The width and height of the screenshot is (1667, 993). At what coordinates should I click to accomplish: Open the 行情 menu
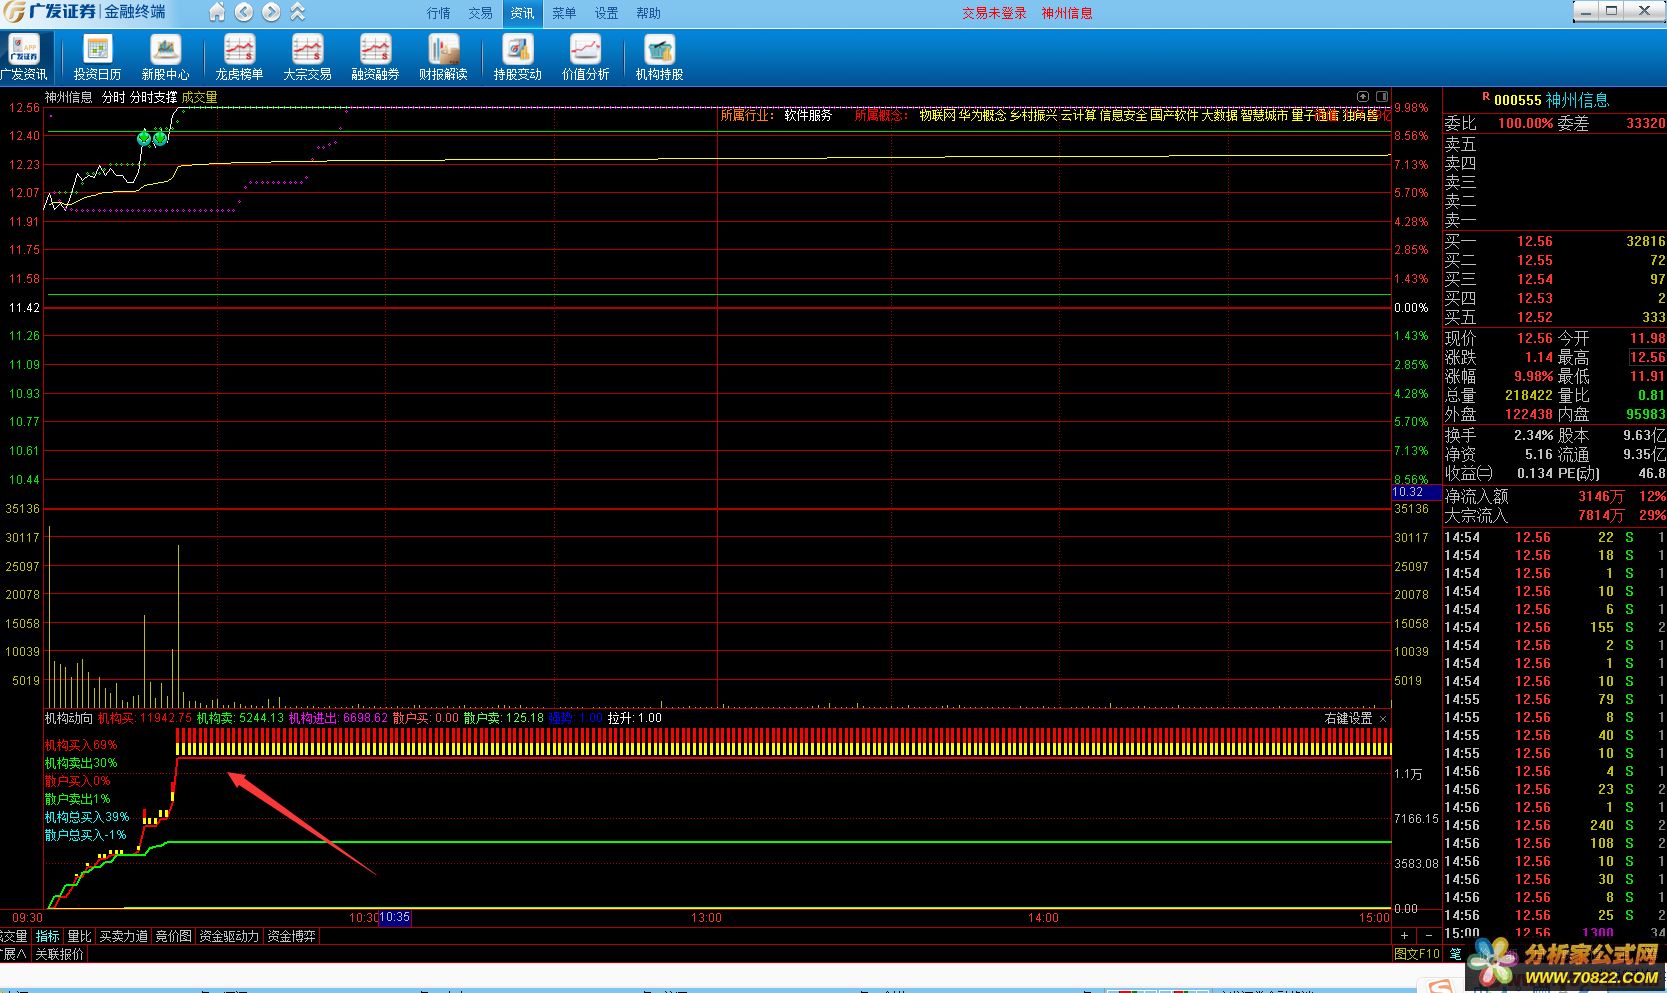point(438,13)
